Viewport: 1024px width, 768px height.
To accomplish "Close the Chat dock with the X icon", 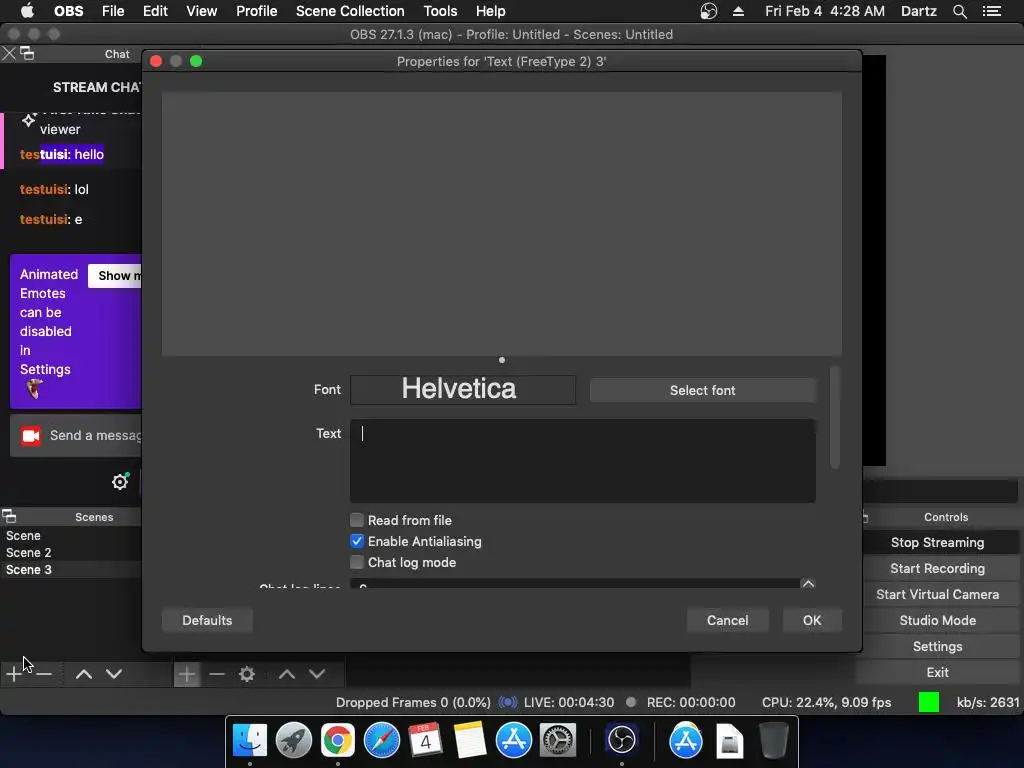I will point(8,54).
